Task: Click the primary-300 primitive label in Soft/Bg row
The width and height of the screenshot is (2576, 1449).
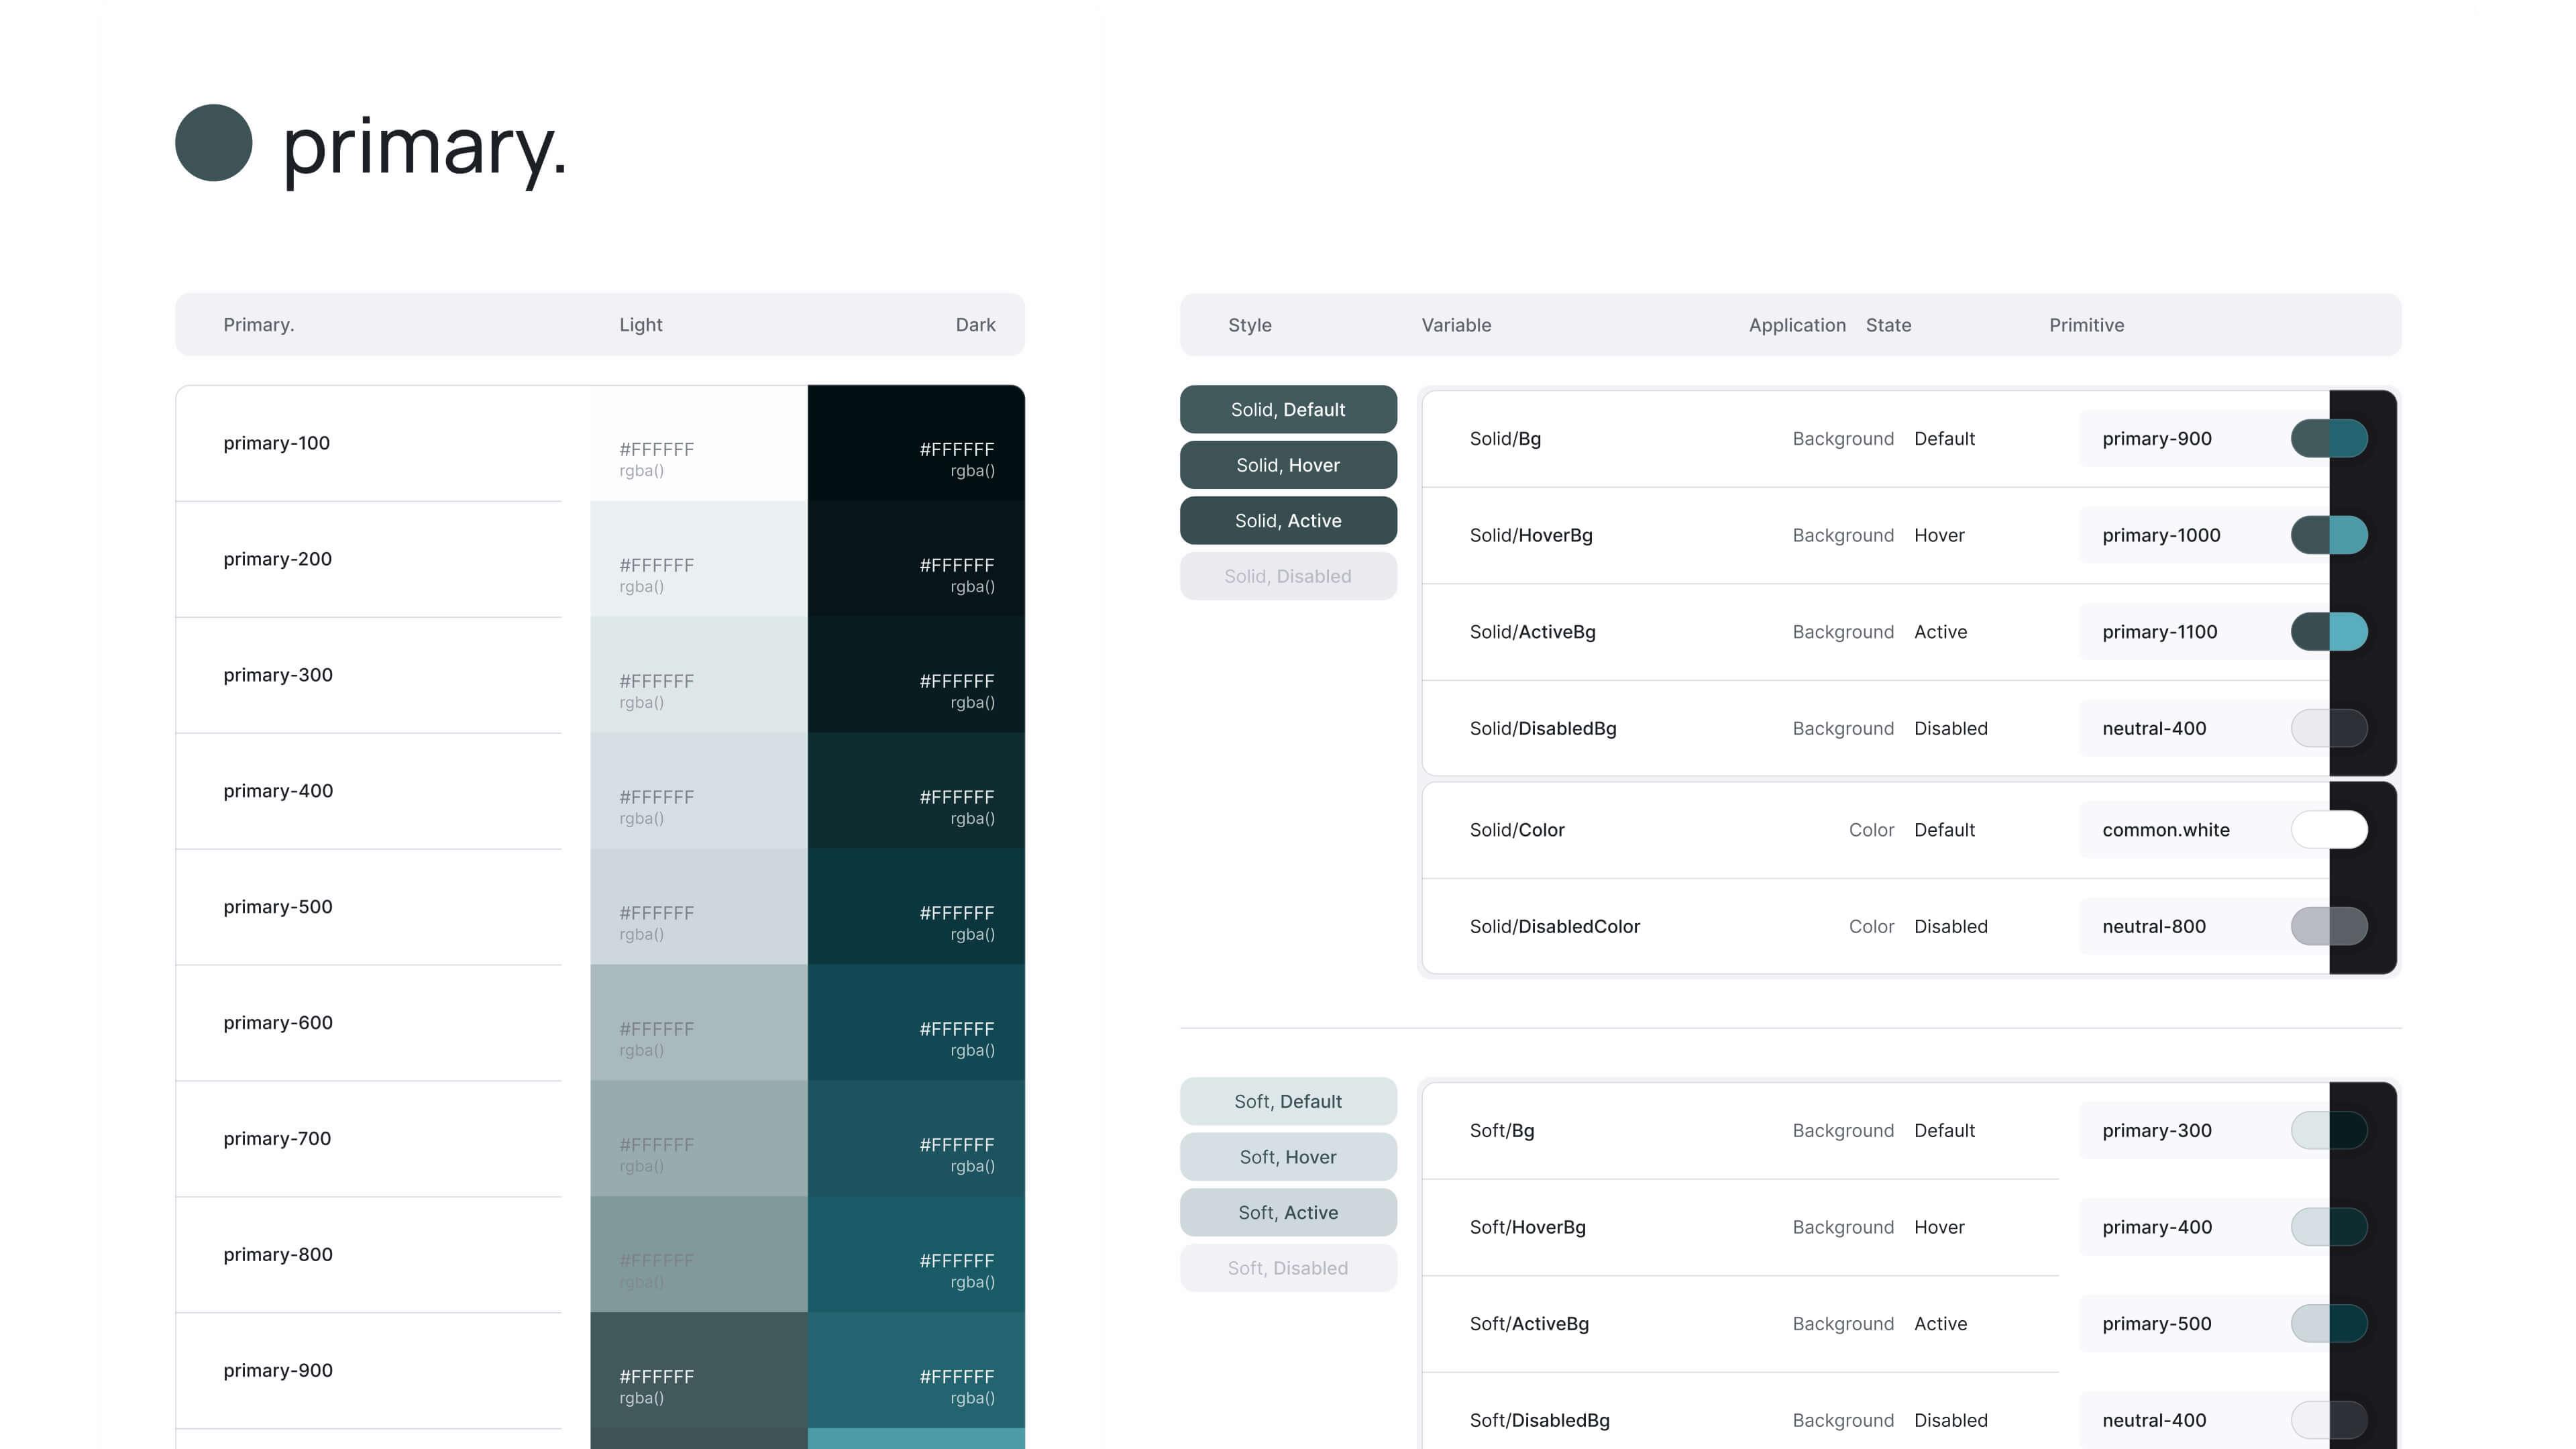Action: [x=2157, y=1130]
